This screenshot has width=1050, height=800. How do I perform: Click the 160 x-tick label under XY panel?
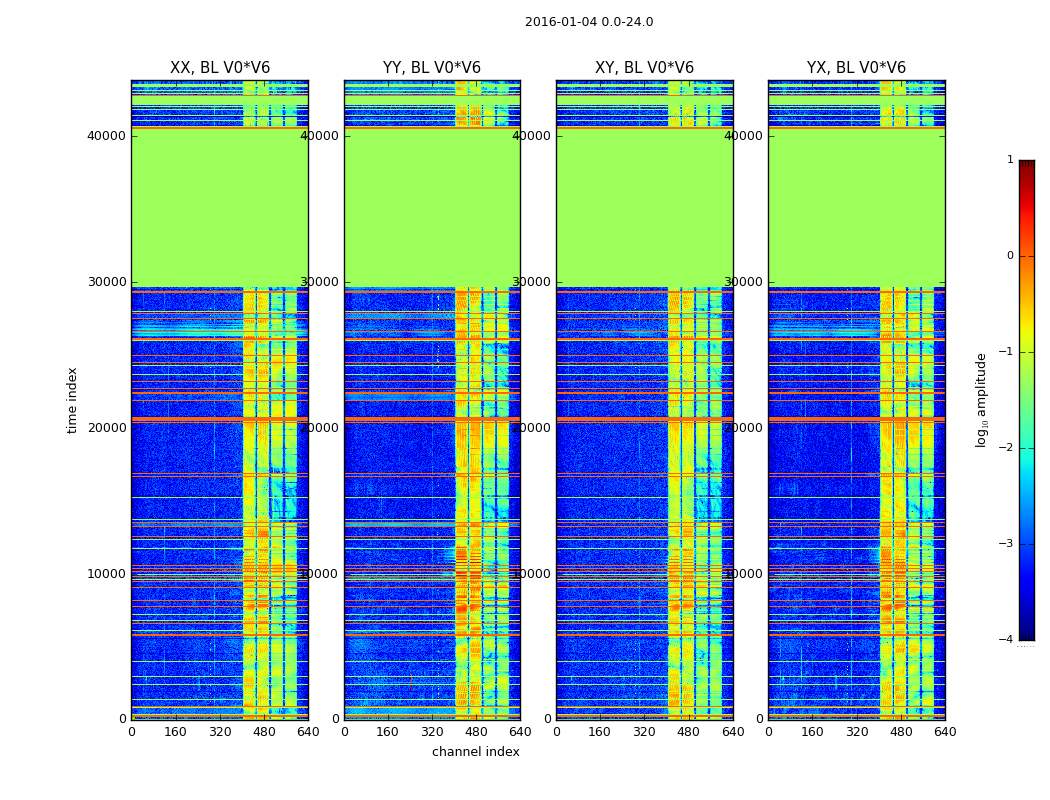(x=600, y=732)
